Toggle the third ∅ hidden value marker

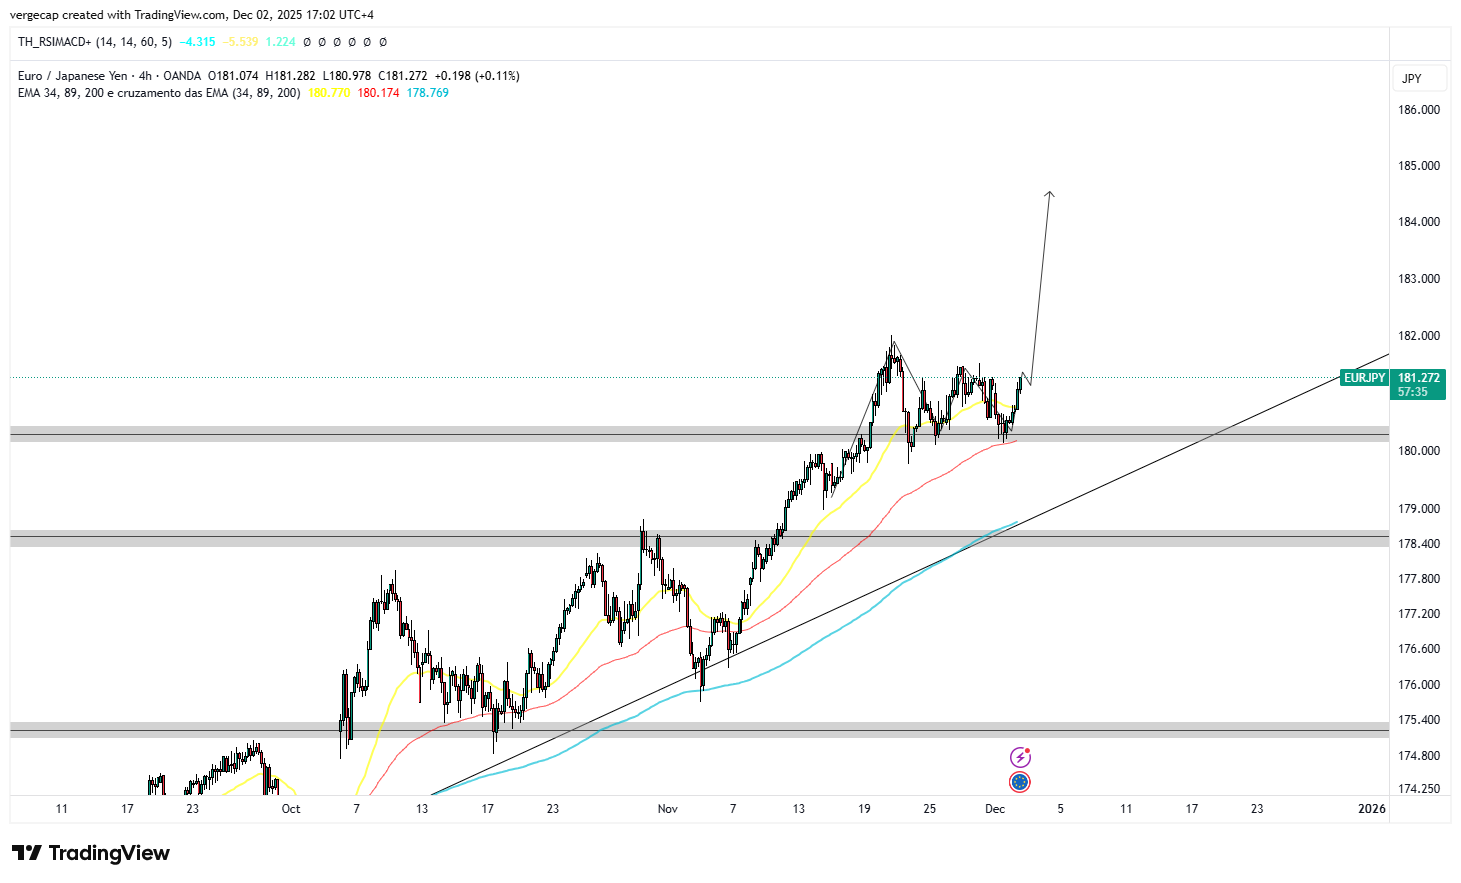point(336,43)
